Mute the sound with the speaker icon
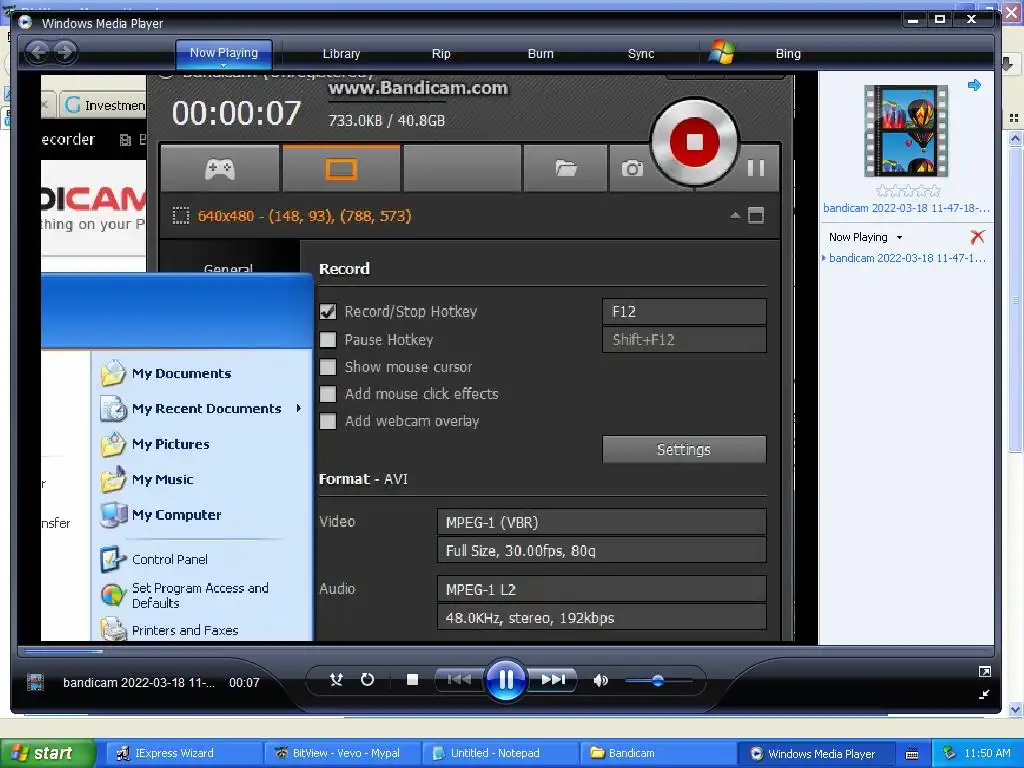 [600, 680]
